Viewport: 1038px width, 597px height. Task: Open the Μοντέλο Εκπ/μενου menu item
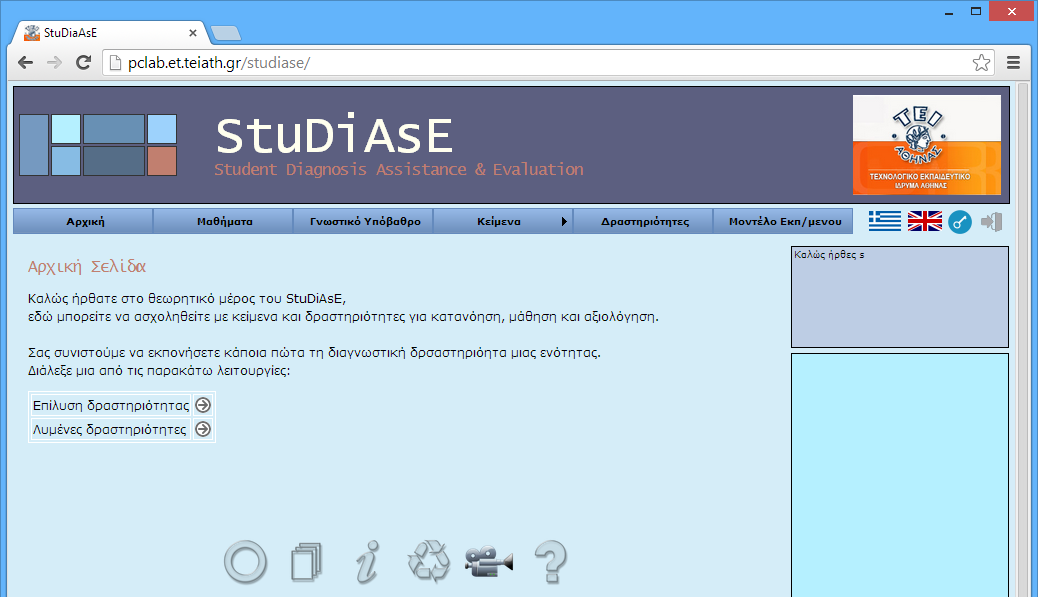point(783,222)
